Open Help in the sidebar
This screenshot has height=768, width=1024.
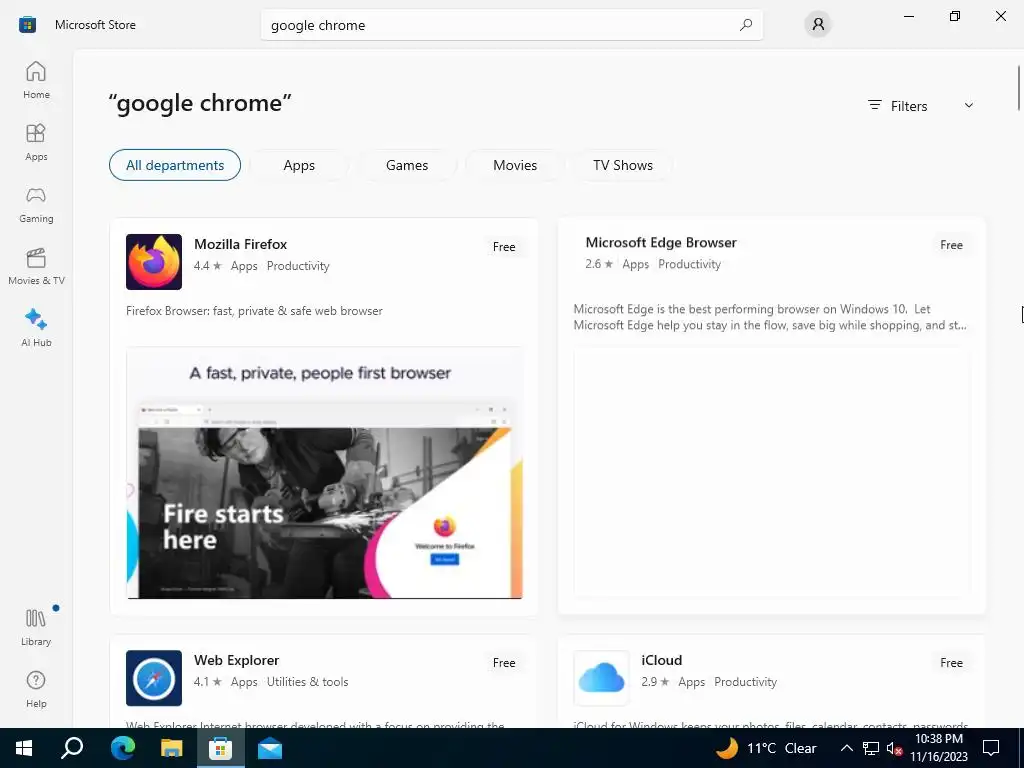[36, 689]
